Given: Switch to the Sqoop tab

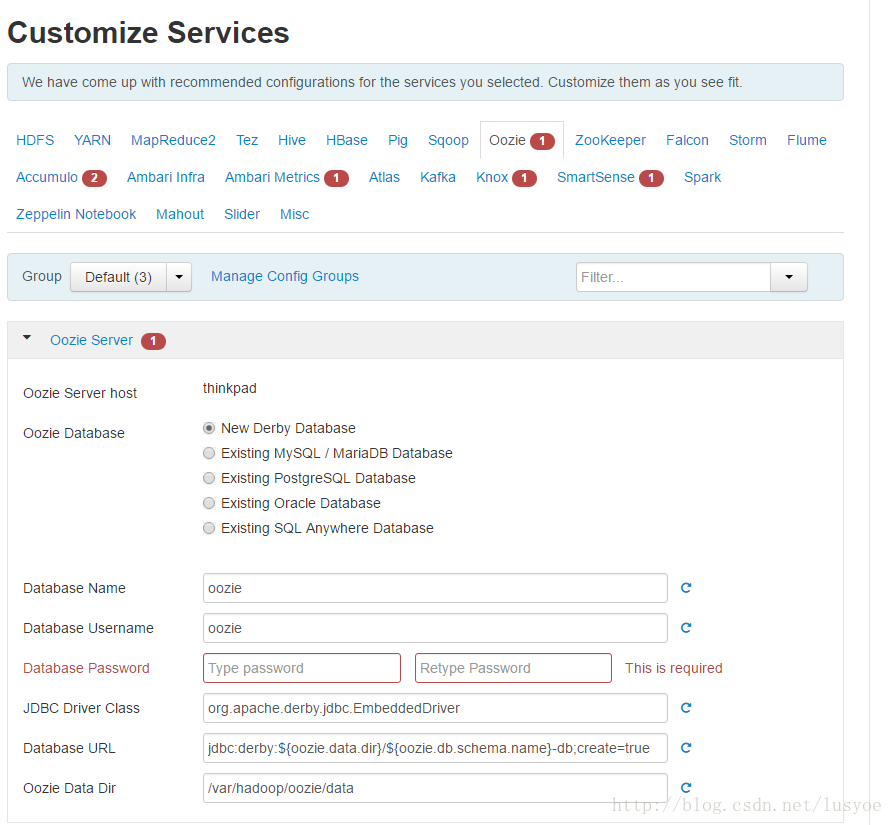Looking at the screenshot, I should tap(448, 140).
